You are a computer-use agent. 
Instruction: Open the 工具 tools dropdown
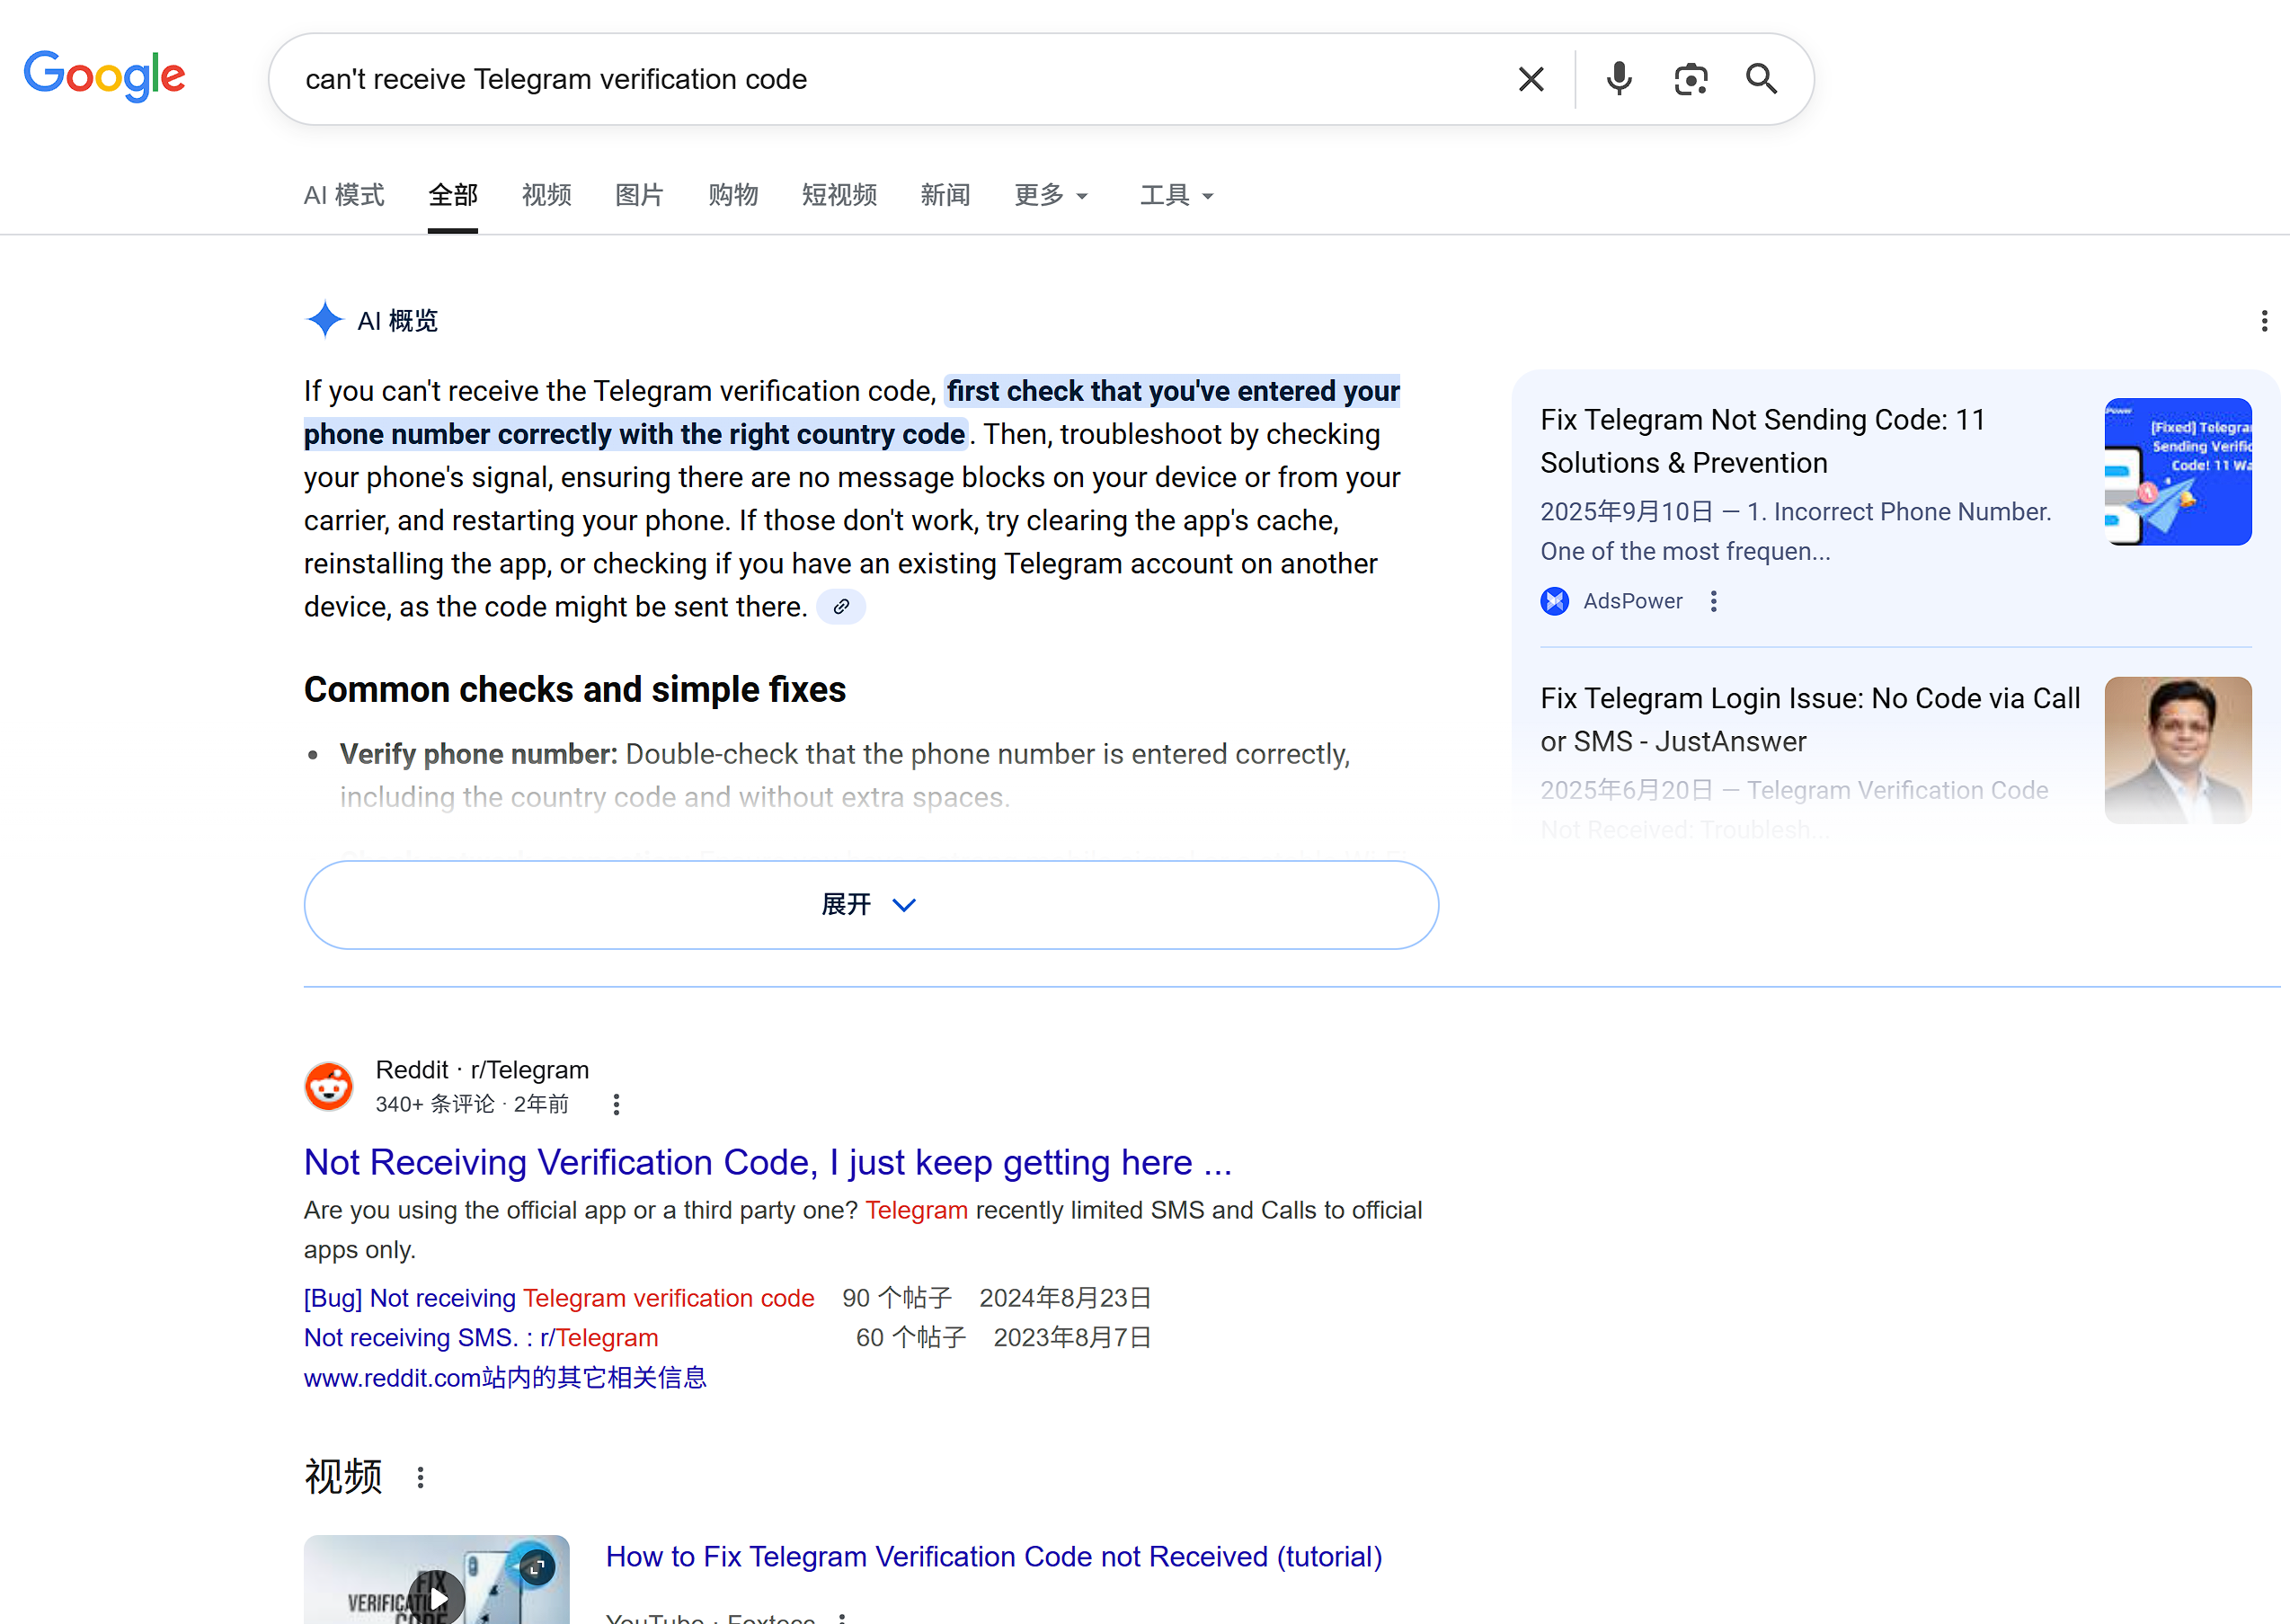[1176, 195]
